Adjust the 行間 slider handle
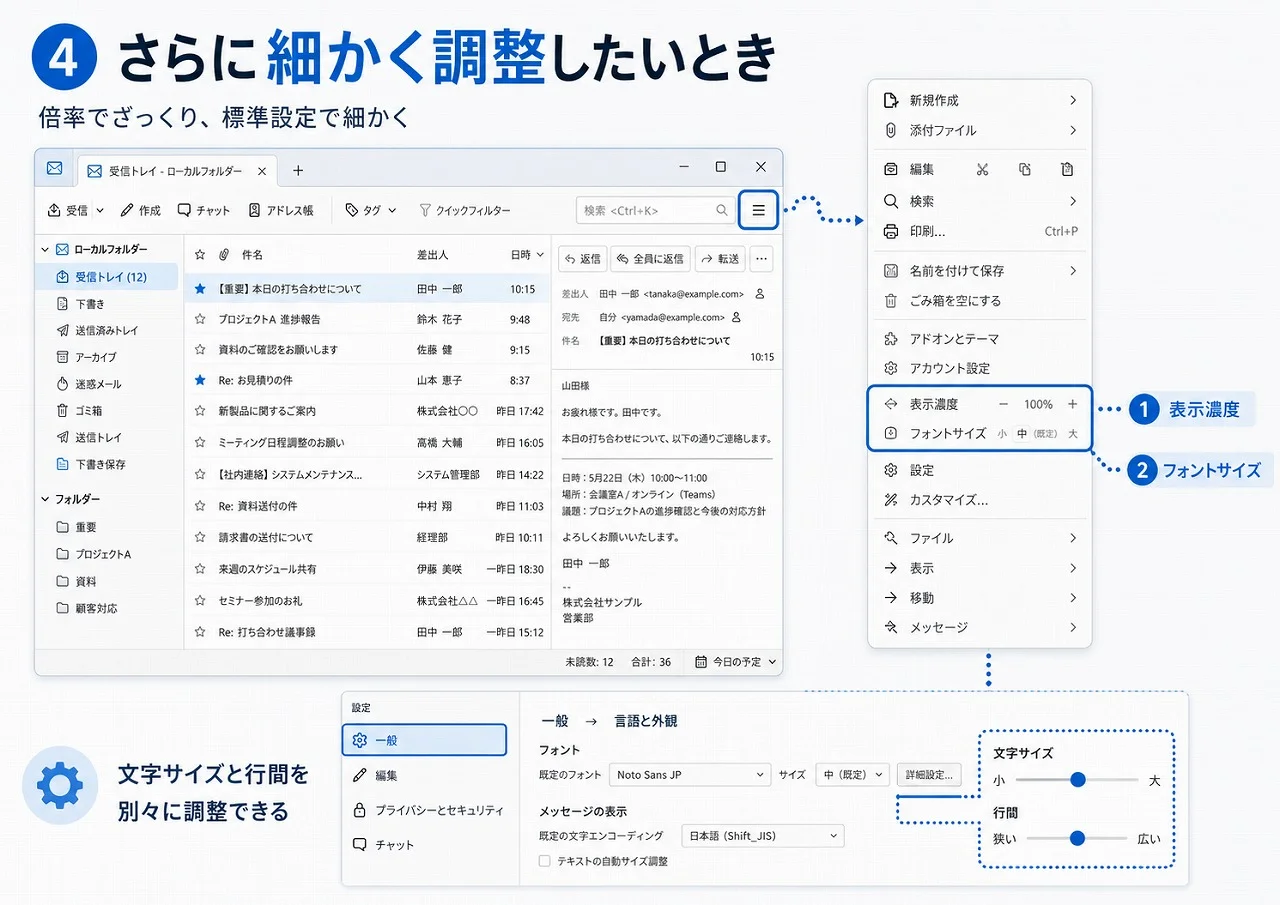 click(x=1077, y=838)
